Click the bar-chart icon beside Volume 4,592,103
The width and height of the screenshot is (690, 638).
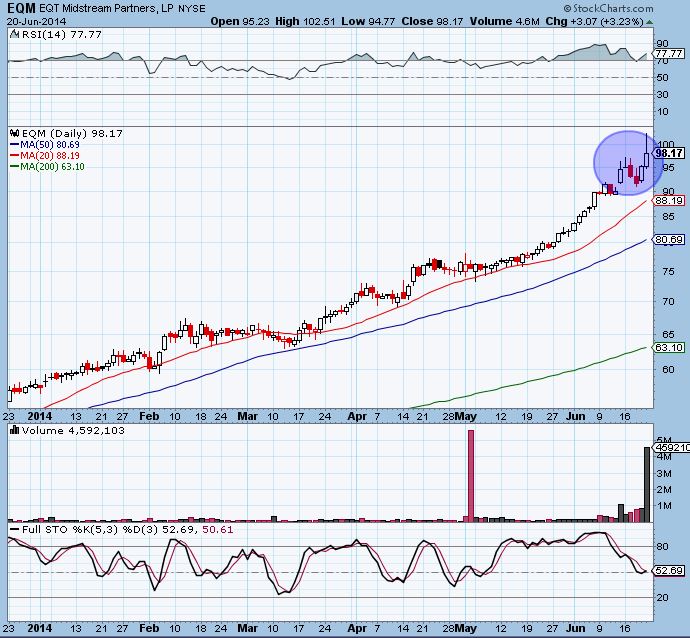15,430
